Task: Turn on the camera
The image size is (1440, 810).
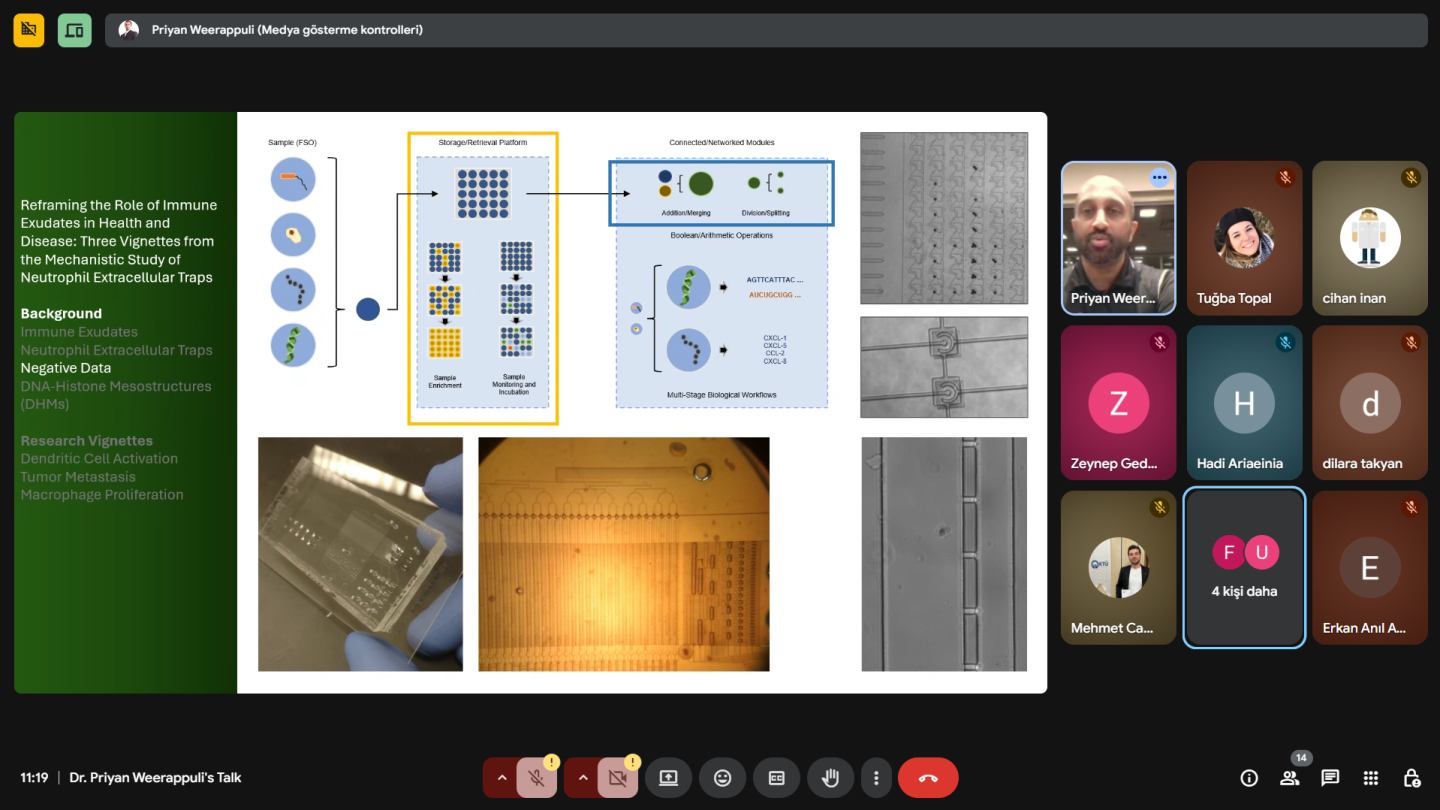Action: [617, 778]
